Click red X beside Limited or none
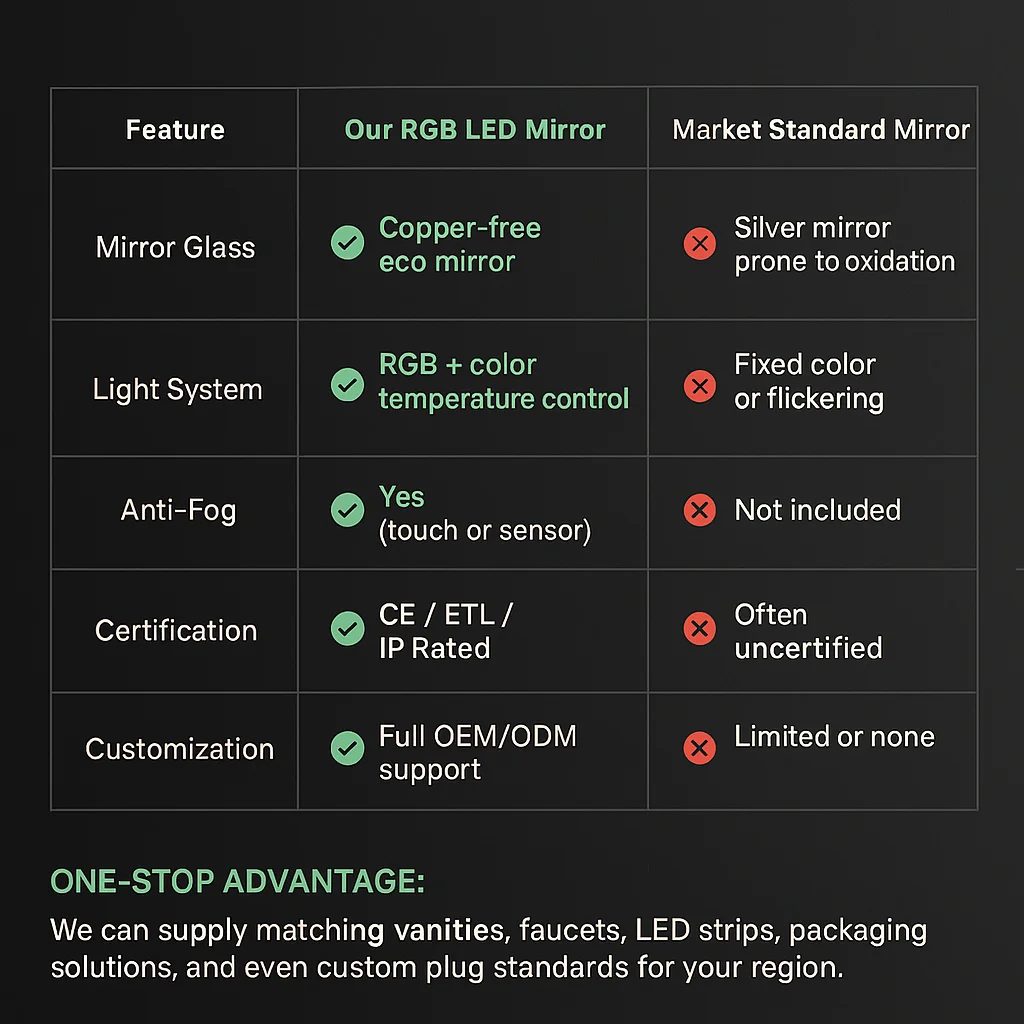 pyautogui.click(x=699, y=747)
